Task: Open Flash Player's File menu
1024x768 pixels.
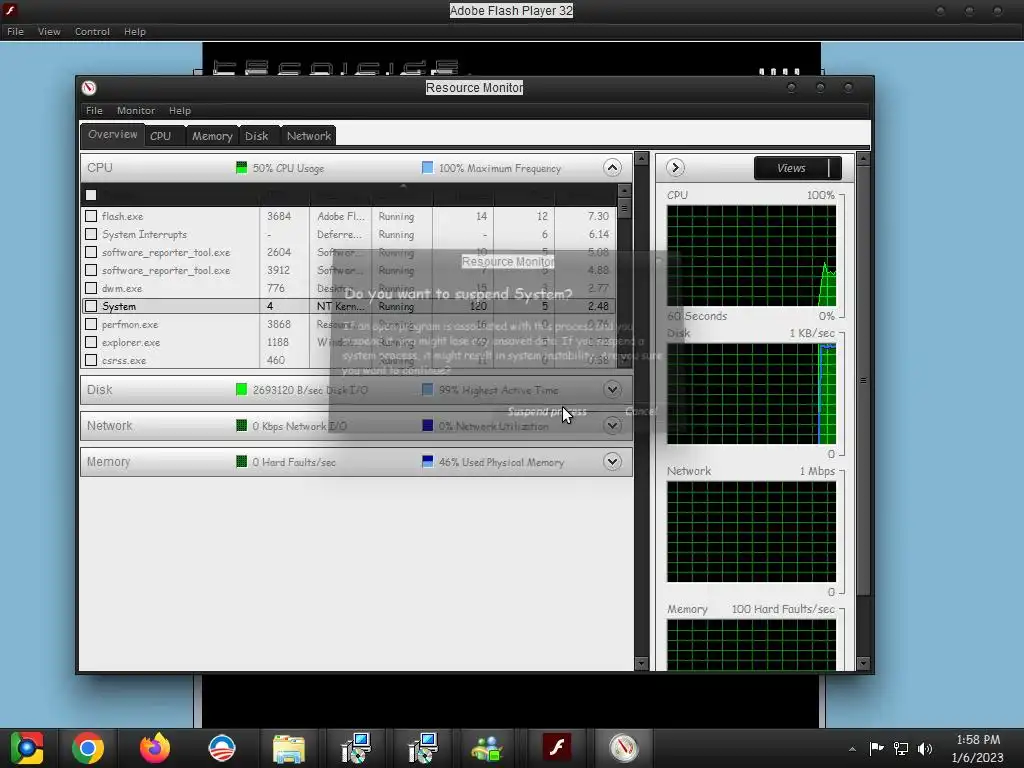Action: point(15,31)
